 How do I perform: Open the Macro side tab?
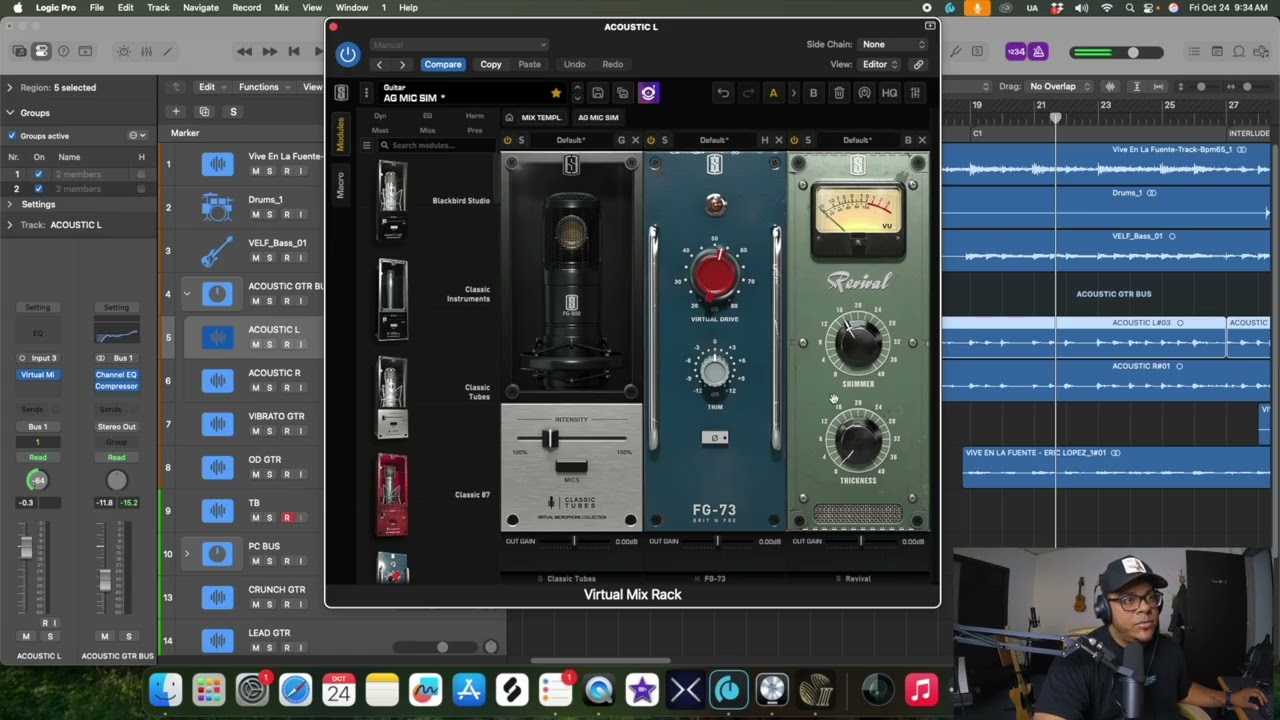(340, 185)
